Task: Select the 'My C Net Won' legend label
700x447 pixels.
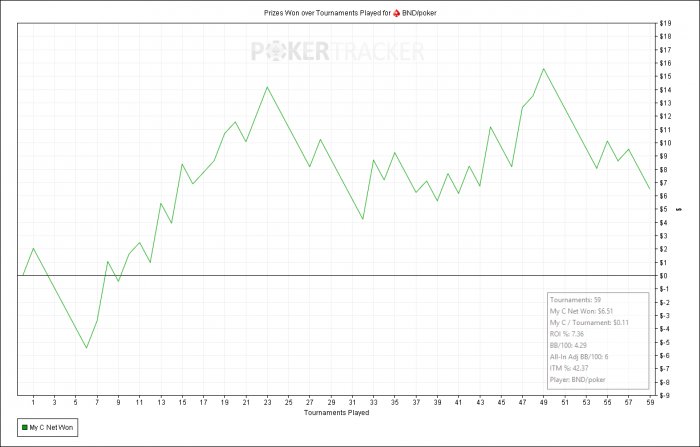Action: pos(51,428)
